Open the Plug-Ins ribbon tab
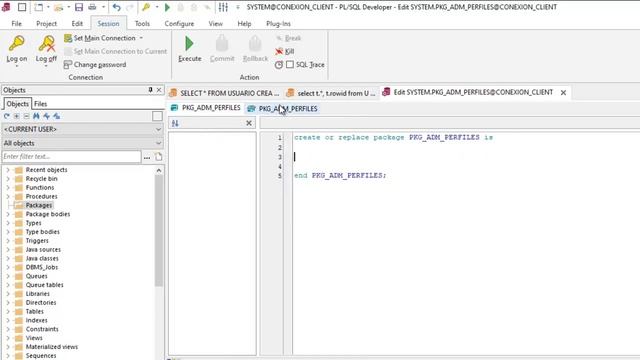640x360 pixels. 278,24
